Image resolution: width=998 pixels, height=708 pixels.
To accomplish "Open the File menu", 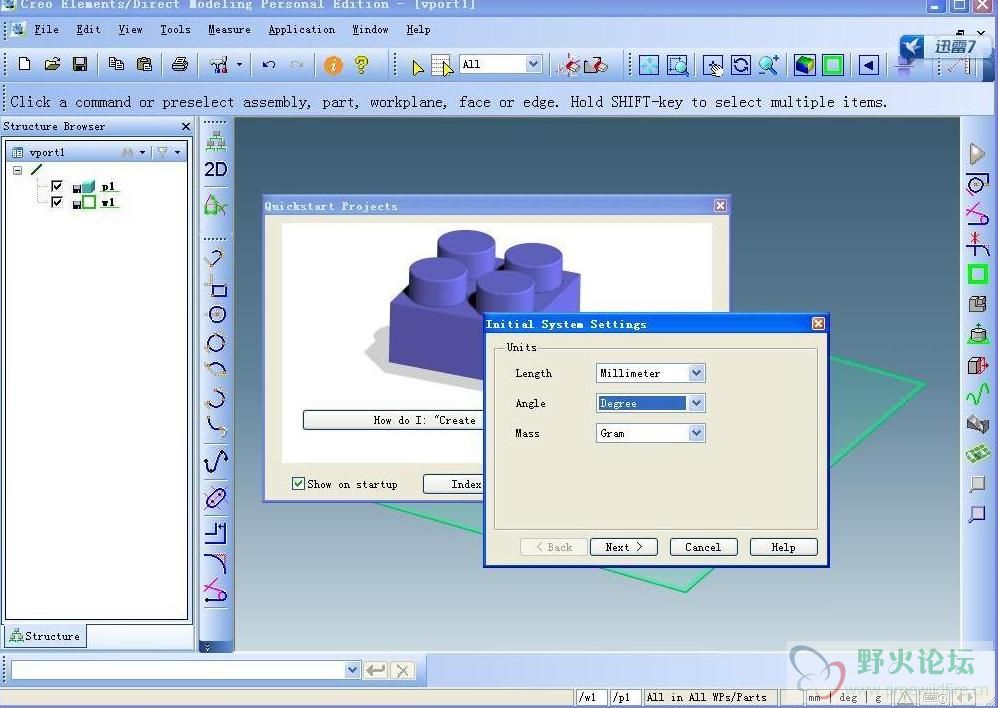I will tap(46, 29).
